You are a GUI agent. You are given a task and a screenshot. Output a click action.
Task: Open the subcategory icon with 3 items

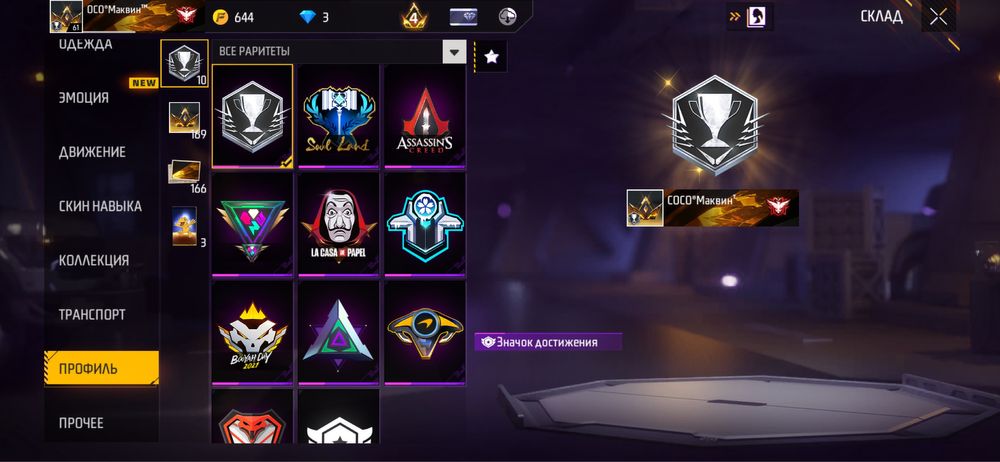[x=184, y=227]
